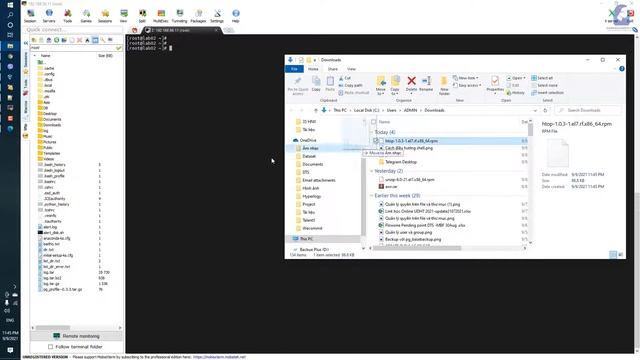Switch to the Home ribbon tab
Image resolution: width=640 pixels, height=360 pixels.
[x=313, y=69]
